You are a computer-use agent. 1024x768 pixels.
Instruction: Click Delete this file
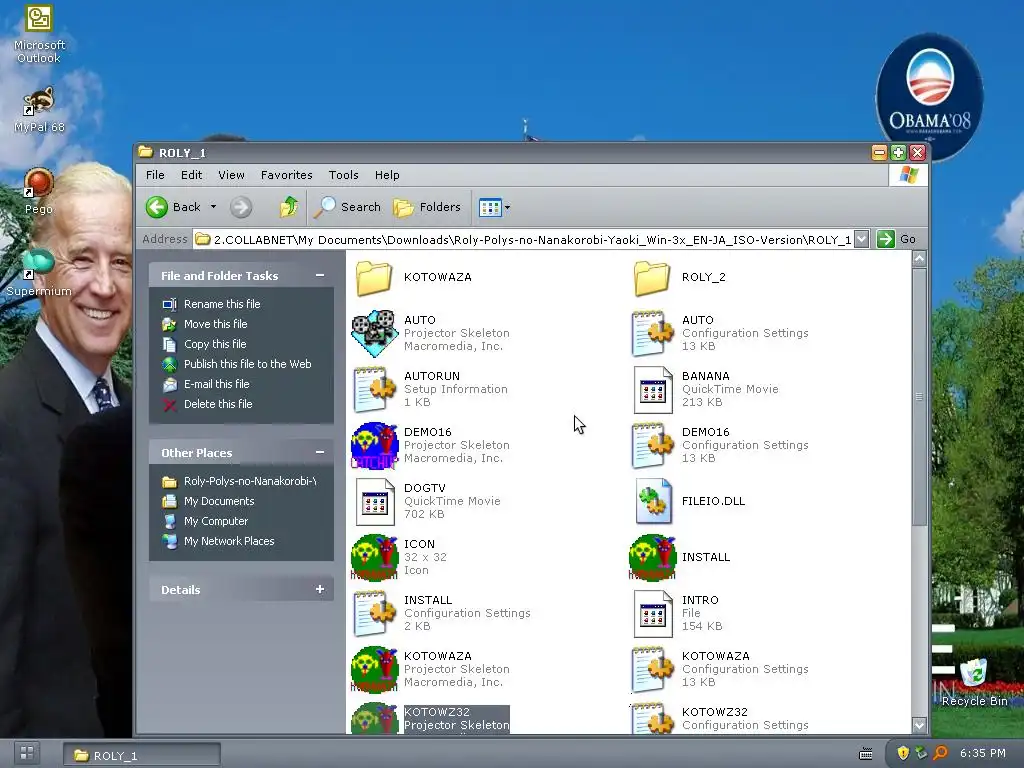pyautogui.click(x=218, y=404)
